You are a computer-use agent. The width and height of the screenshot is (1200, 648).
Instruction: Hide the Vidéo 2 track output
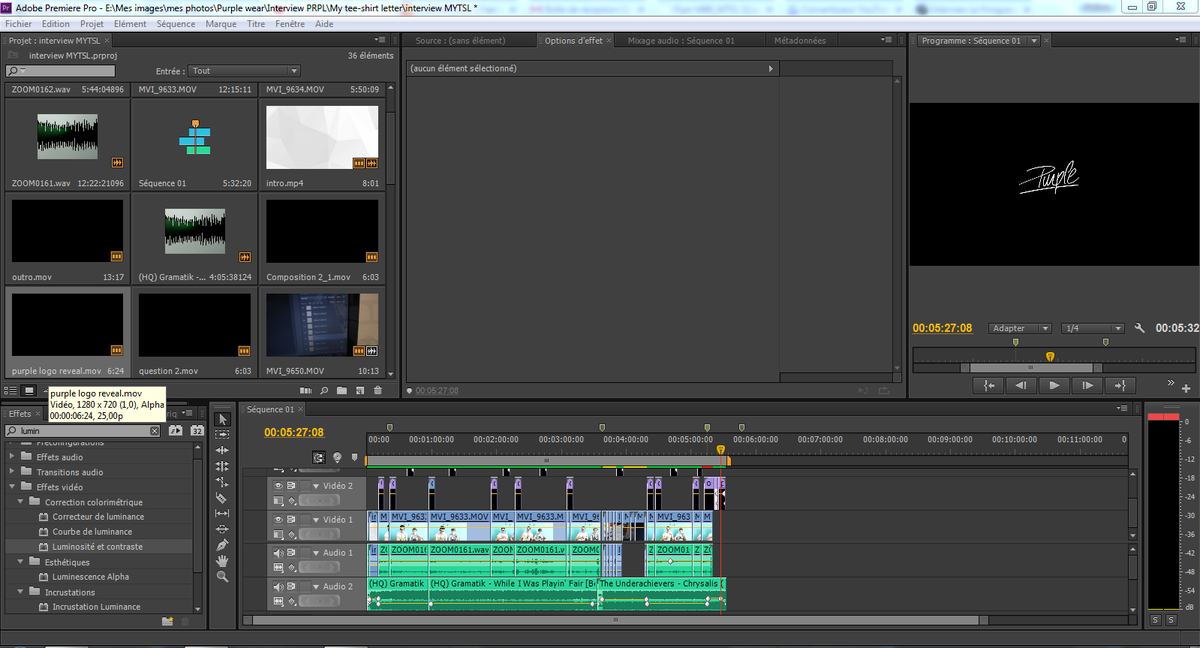(279, 486)
